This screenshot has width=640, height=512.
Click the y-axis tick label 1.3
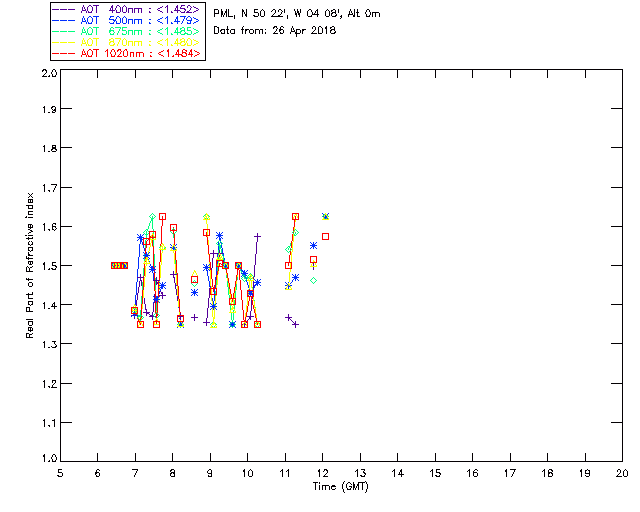point(49,344)
